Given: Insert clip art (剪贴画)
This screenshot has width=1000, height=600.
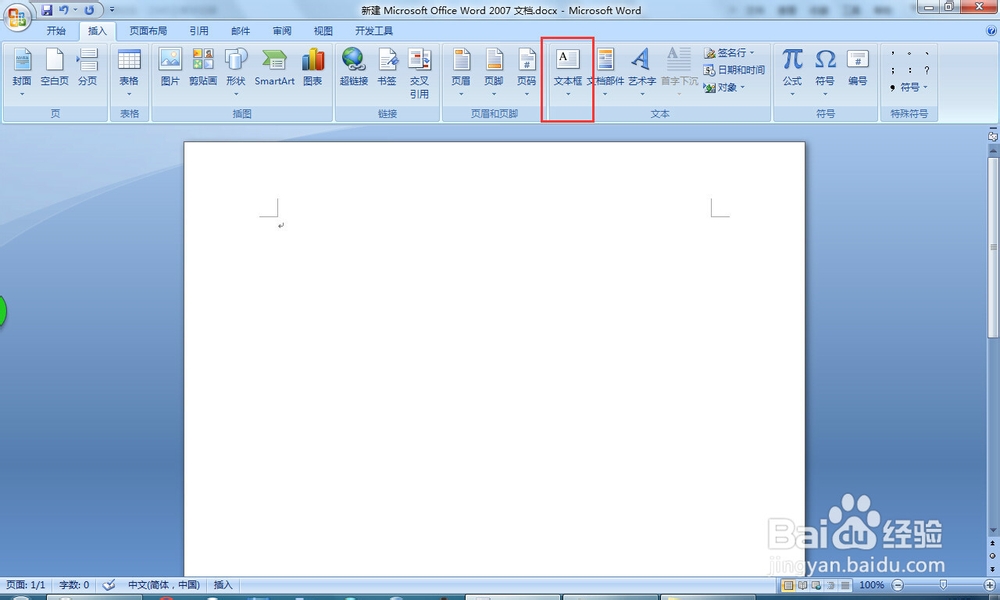Looking at the screenshot, I should (203, 68).
